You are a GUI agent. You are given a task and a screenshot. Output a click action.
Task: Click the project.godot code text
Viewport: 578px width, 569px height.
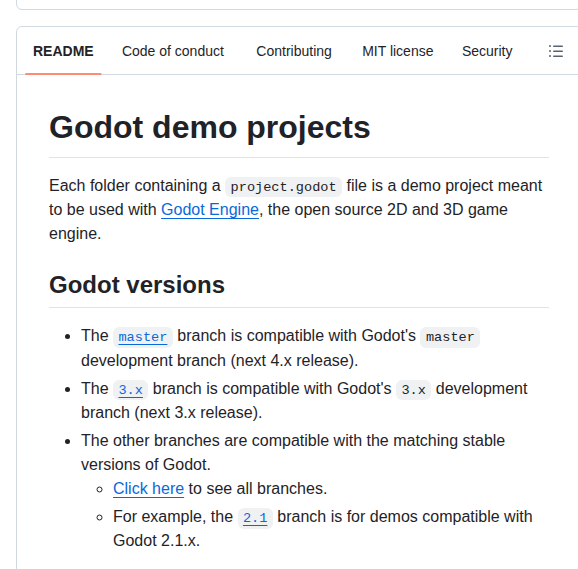pyautogui.click(x=283, y=187)
